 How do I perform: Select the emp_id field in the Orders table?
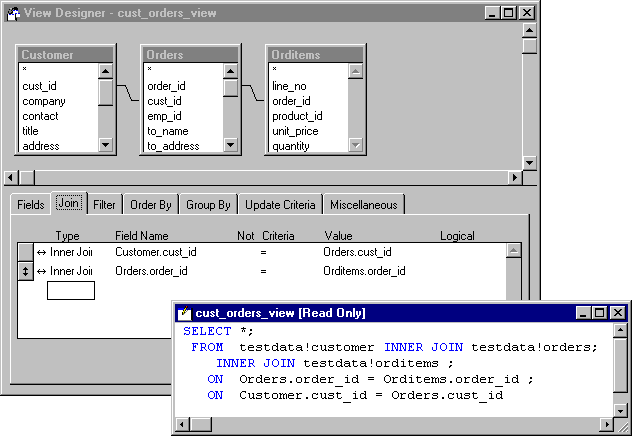point(164,116)
